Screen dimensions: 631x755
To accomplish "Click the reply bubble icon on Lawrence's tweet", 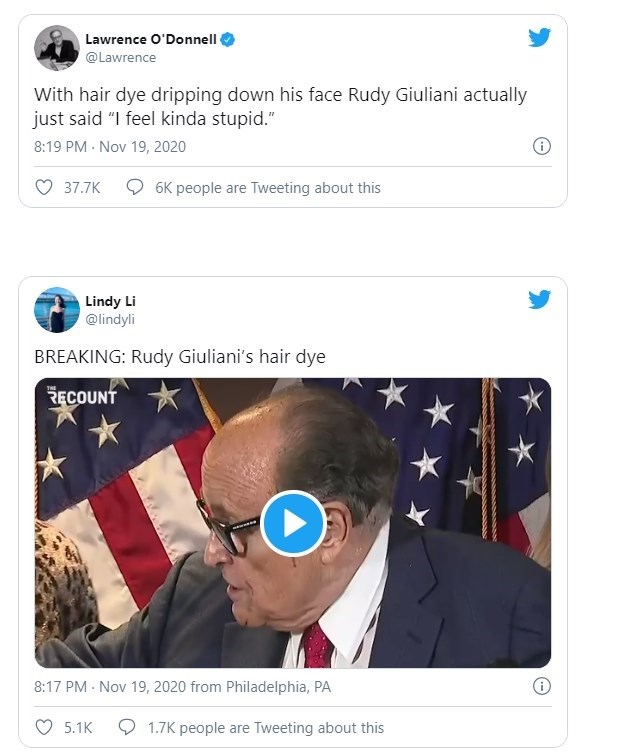I will tap(135, 187).
